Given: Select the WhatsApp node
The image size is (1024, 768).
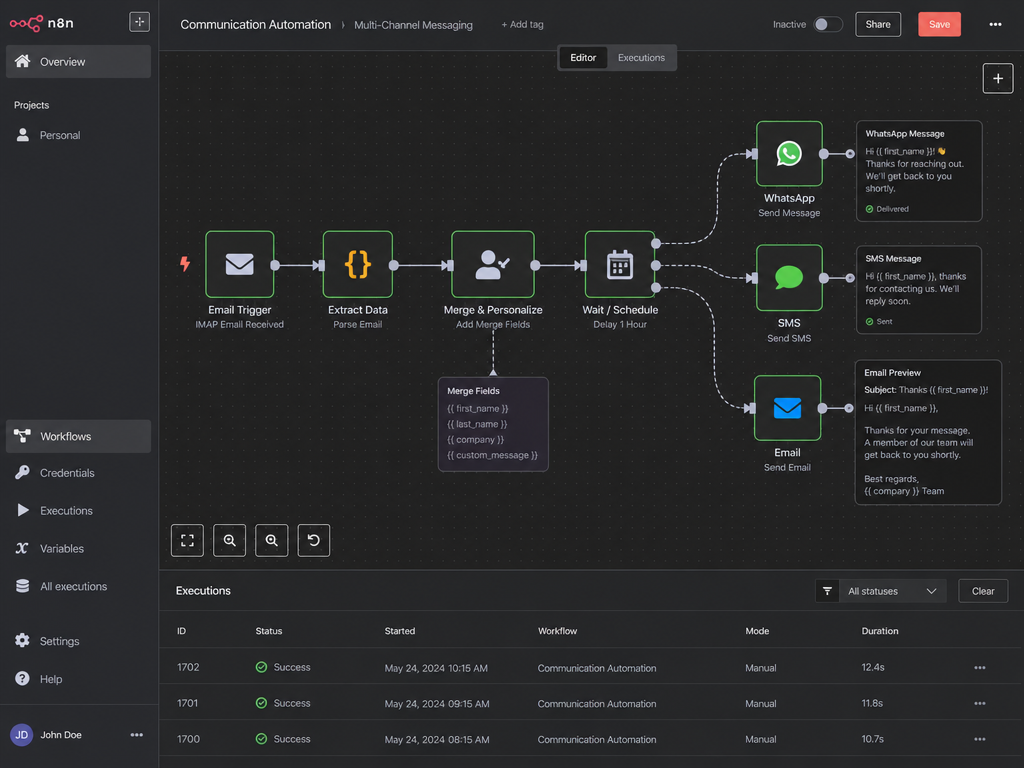Looking at the screenshot, I should 789,153.
